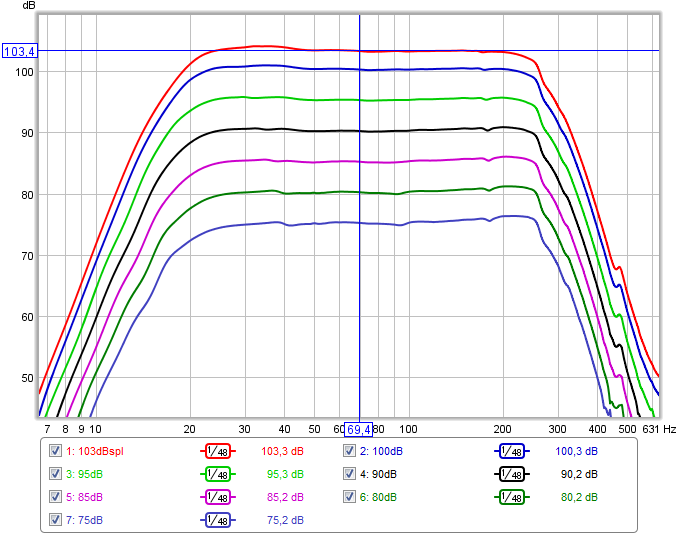Click the 200 label on the Hz axis

point(502,429)
